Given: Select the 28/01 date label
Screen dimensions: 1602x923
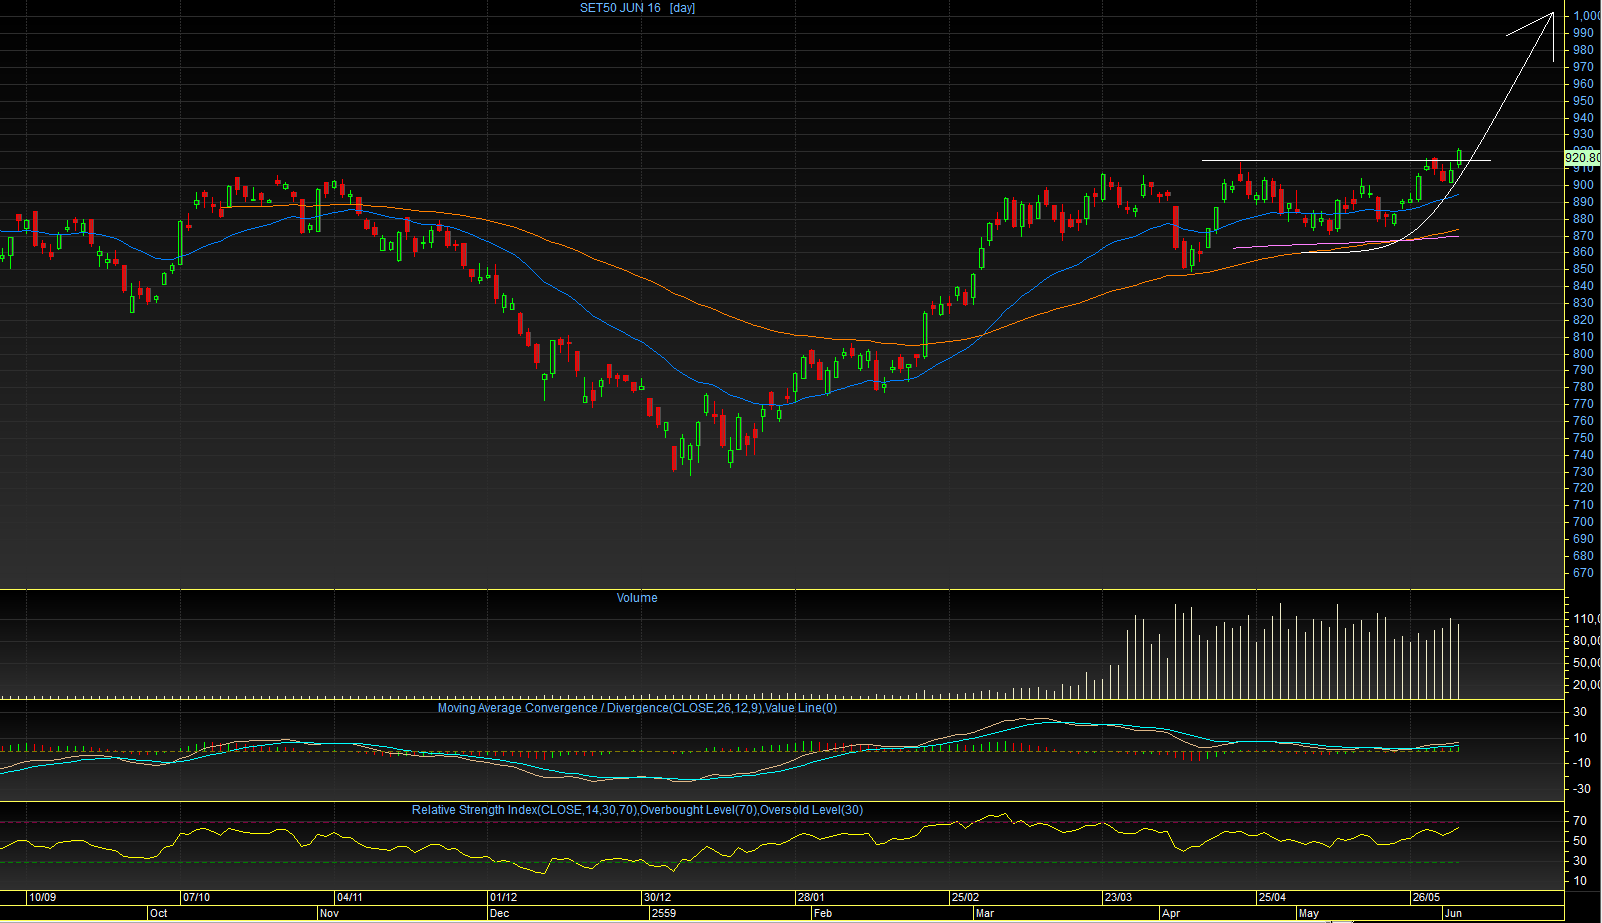Looking at the screenshot, I should pos(811,897).
